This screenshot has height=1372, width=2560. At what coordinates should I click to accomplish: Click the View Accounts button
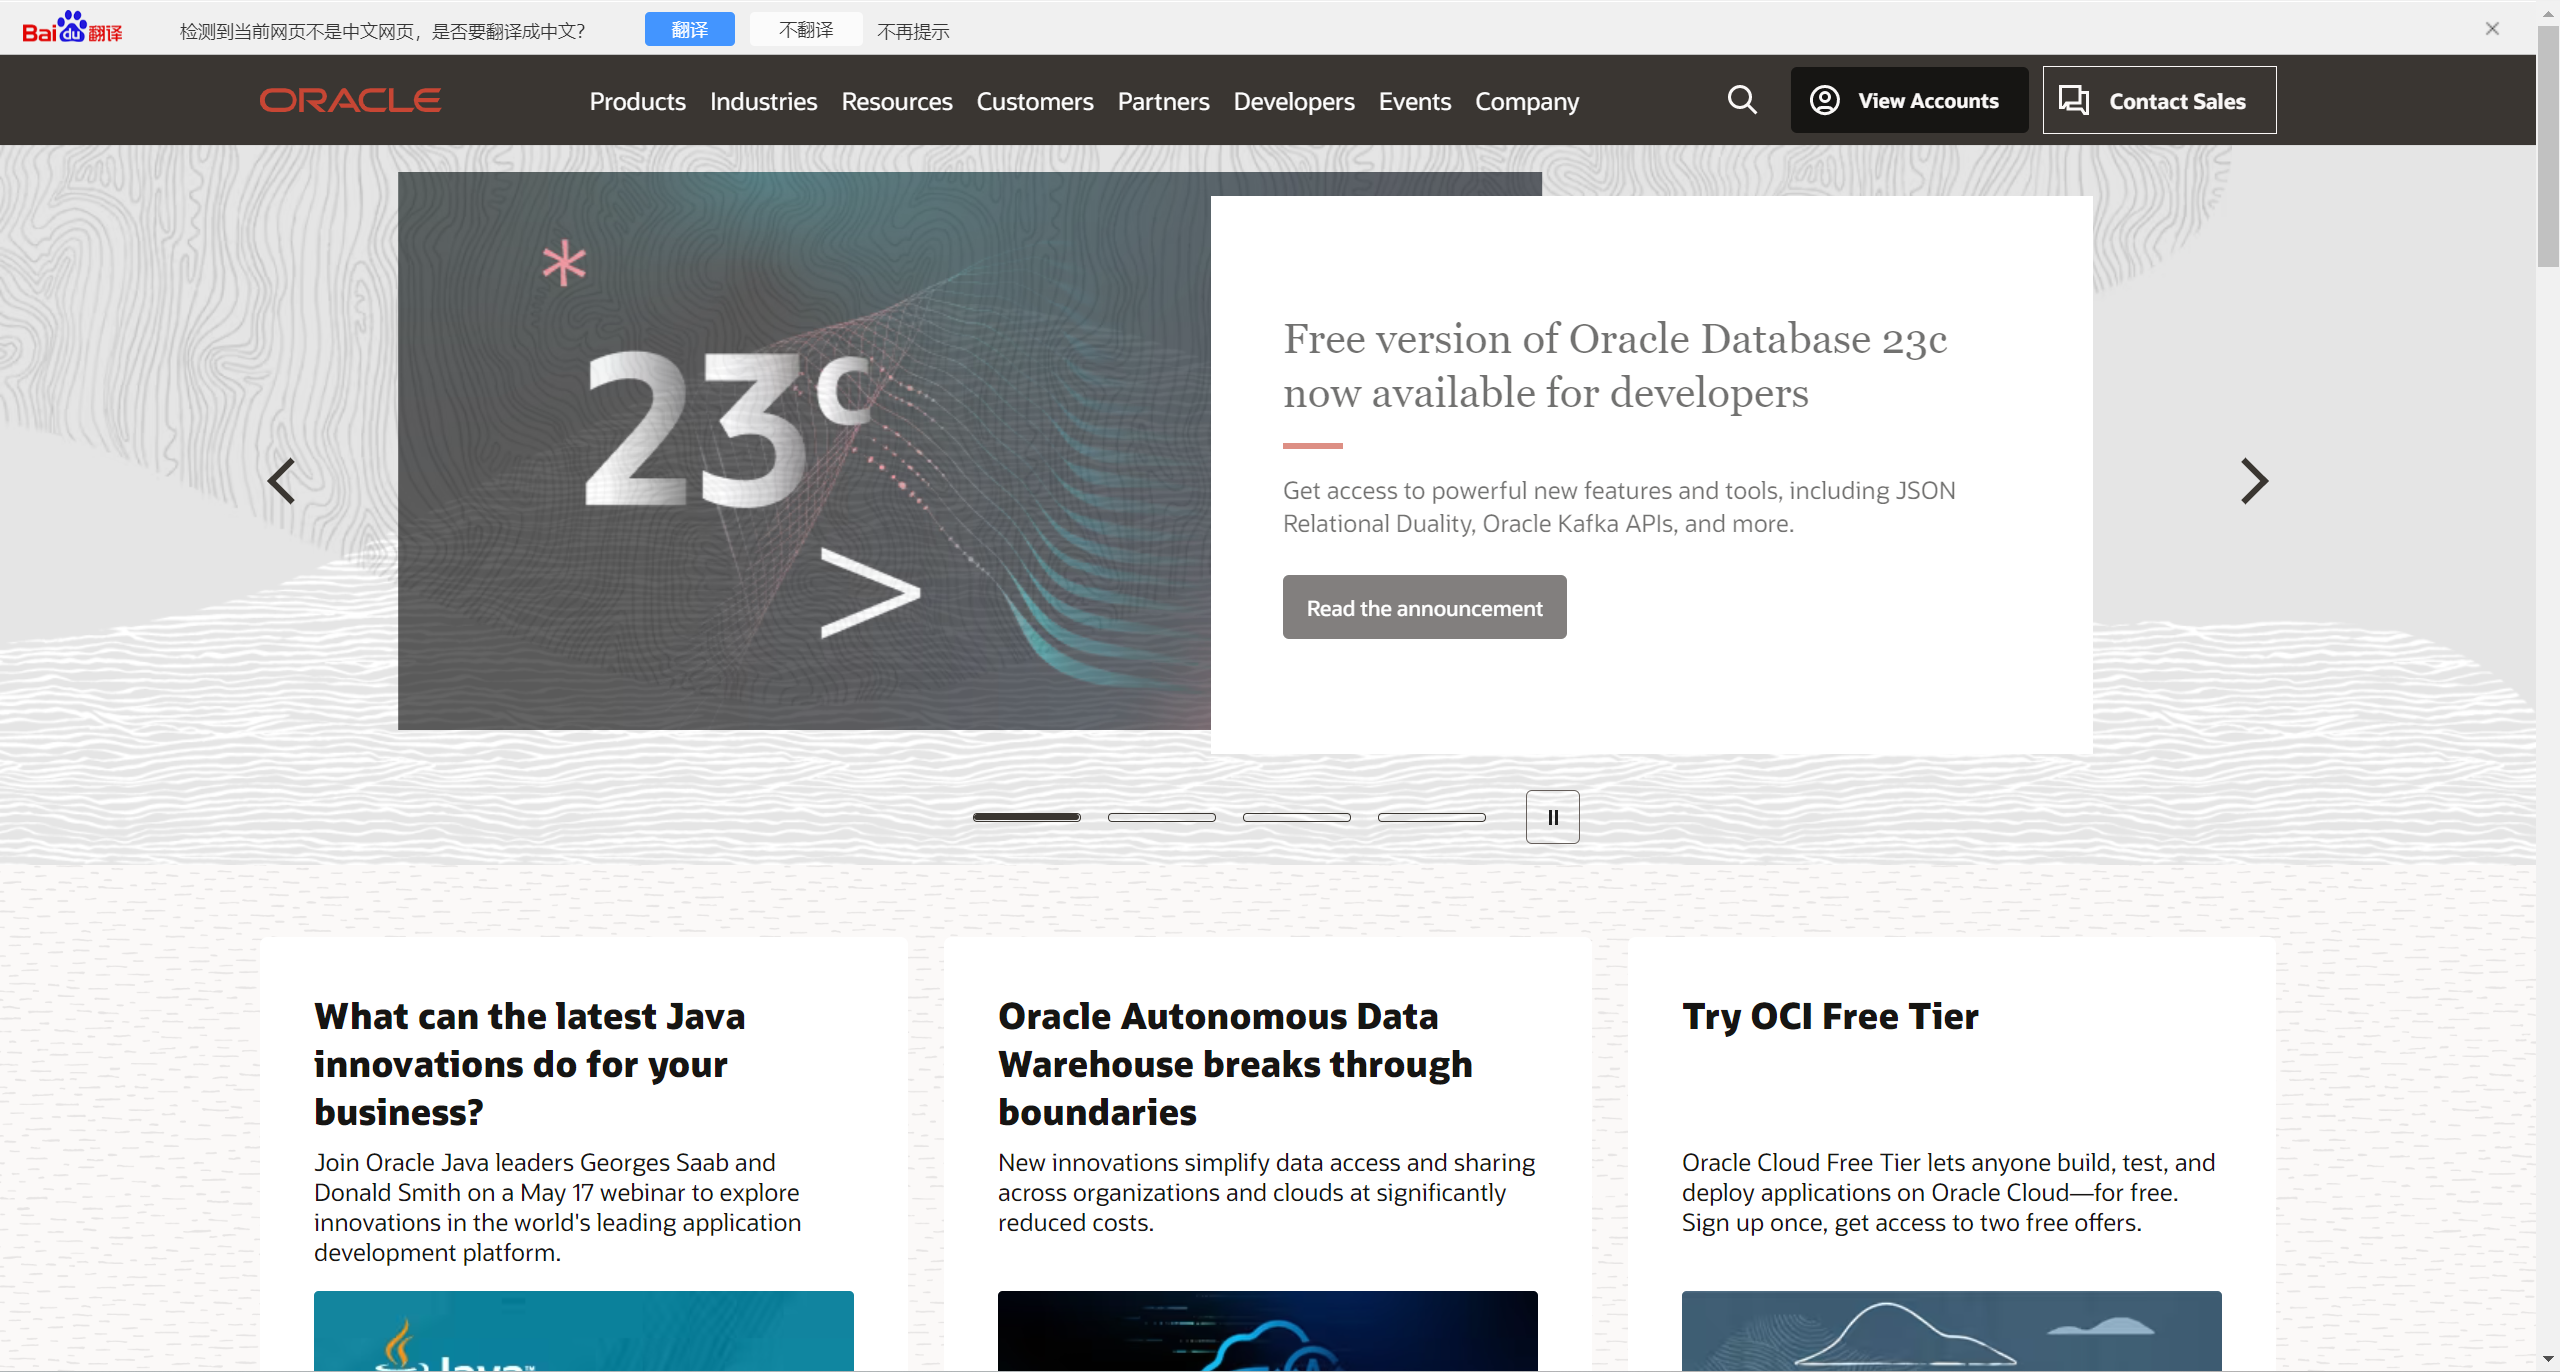click(x=1909, y=100)
